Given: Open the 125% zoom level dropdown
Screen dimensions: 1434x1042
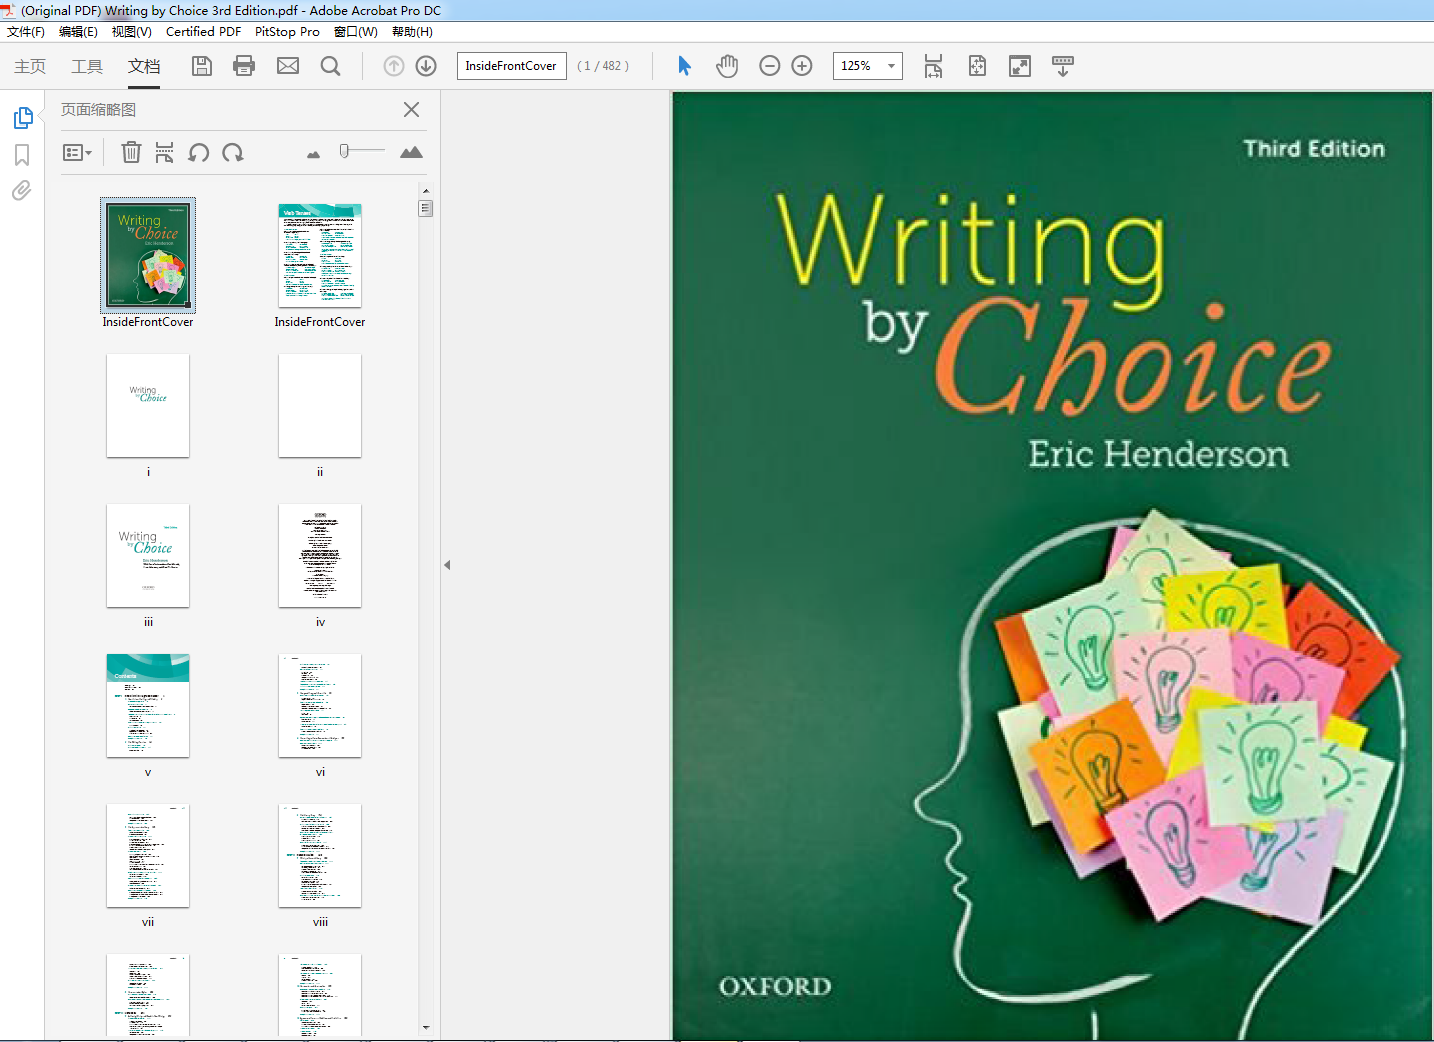Looking at the screenshot, I should pyautogui.click(x=891, y=66).
